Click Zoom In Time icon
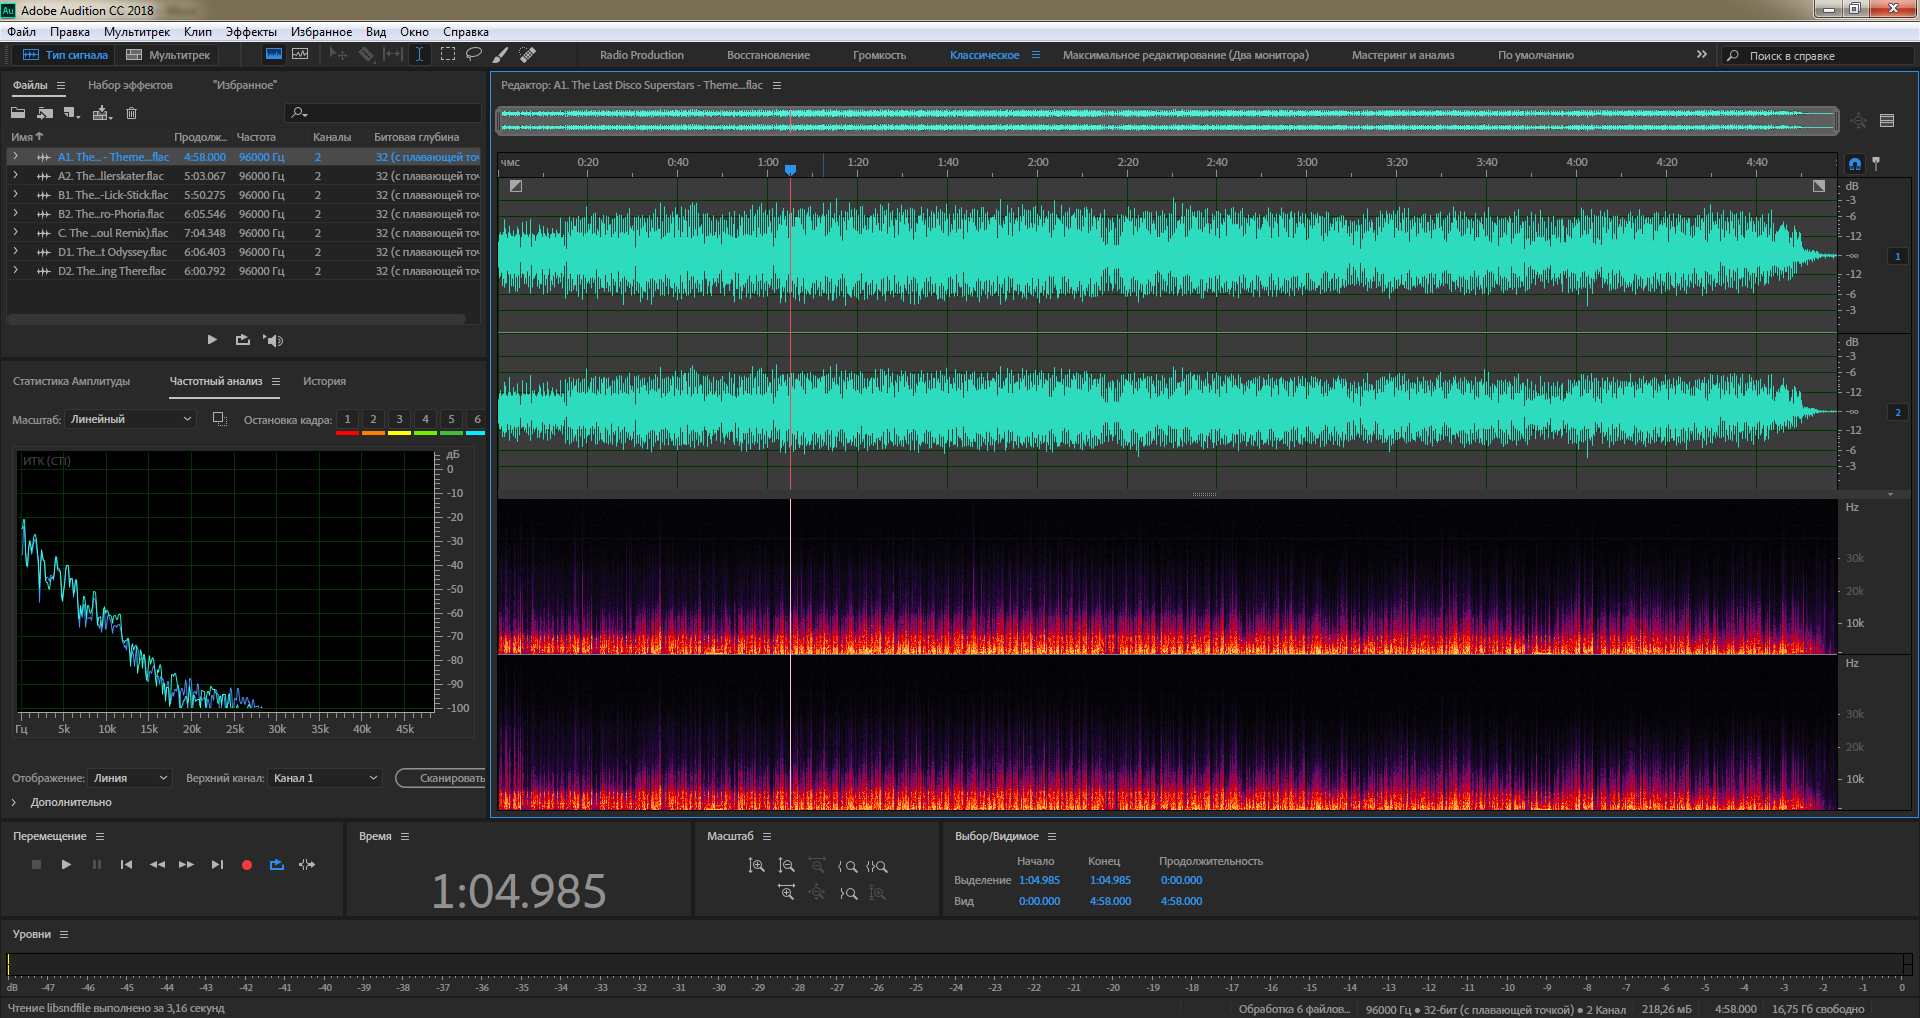Screen dimensions: 1920x1018 click(x=786, y=893)
